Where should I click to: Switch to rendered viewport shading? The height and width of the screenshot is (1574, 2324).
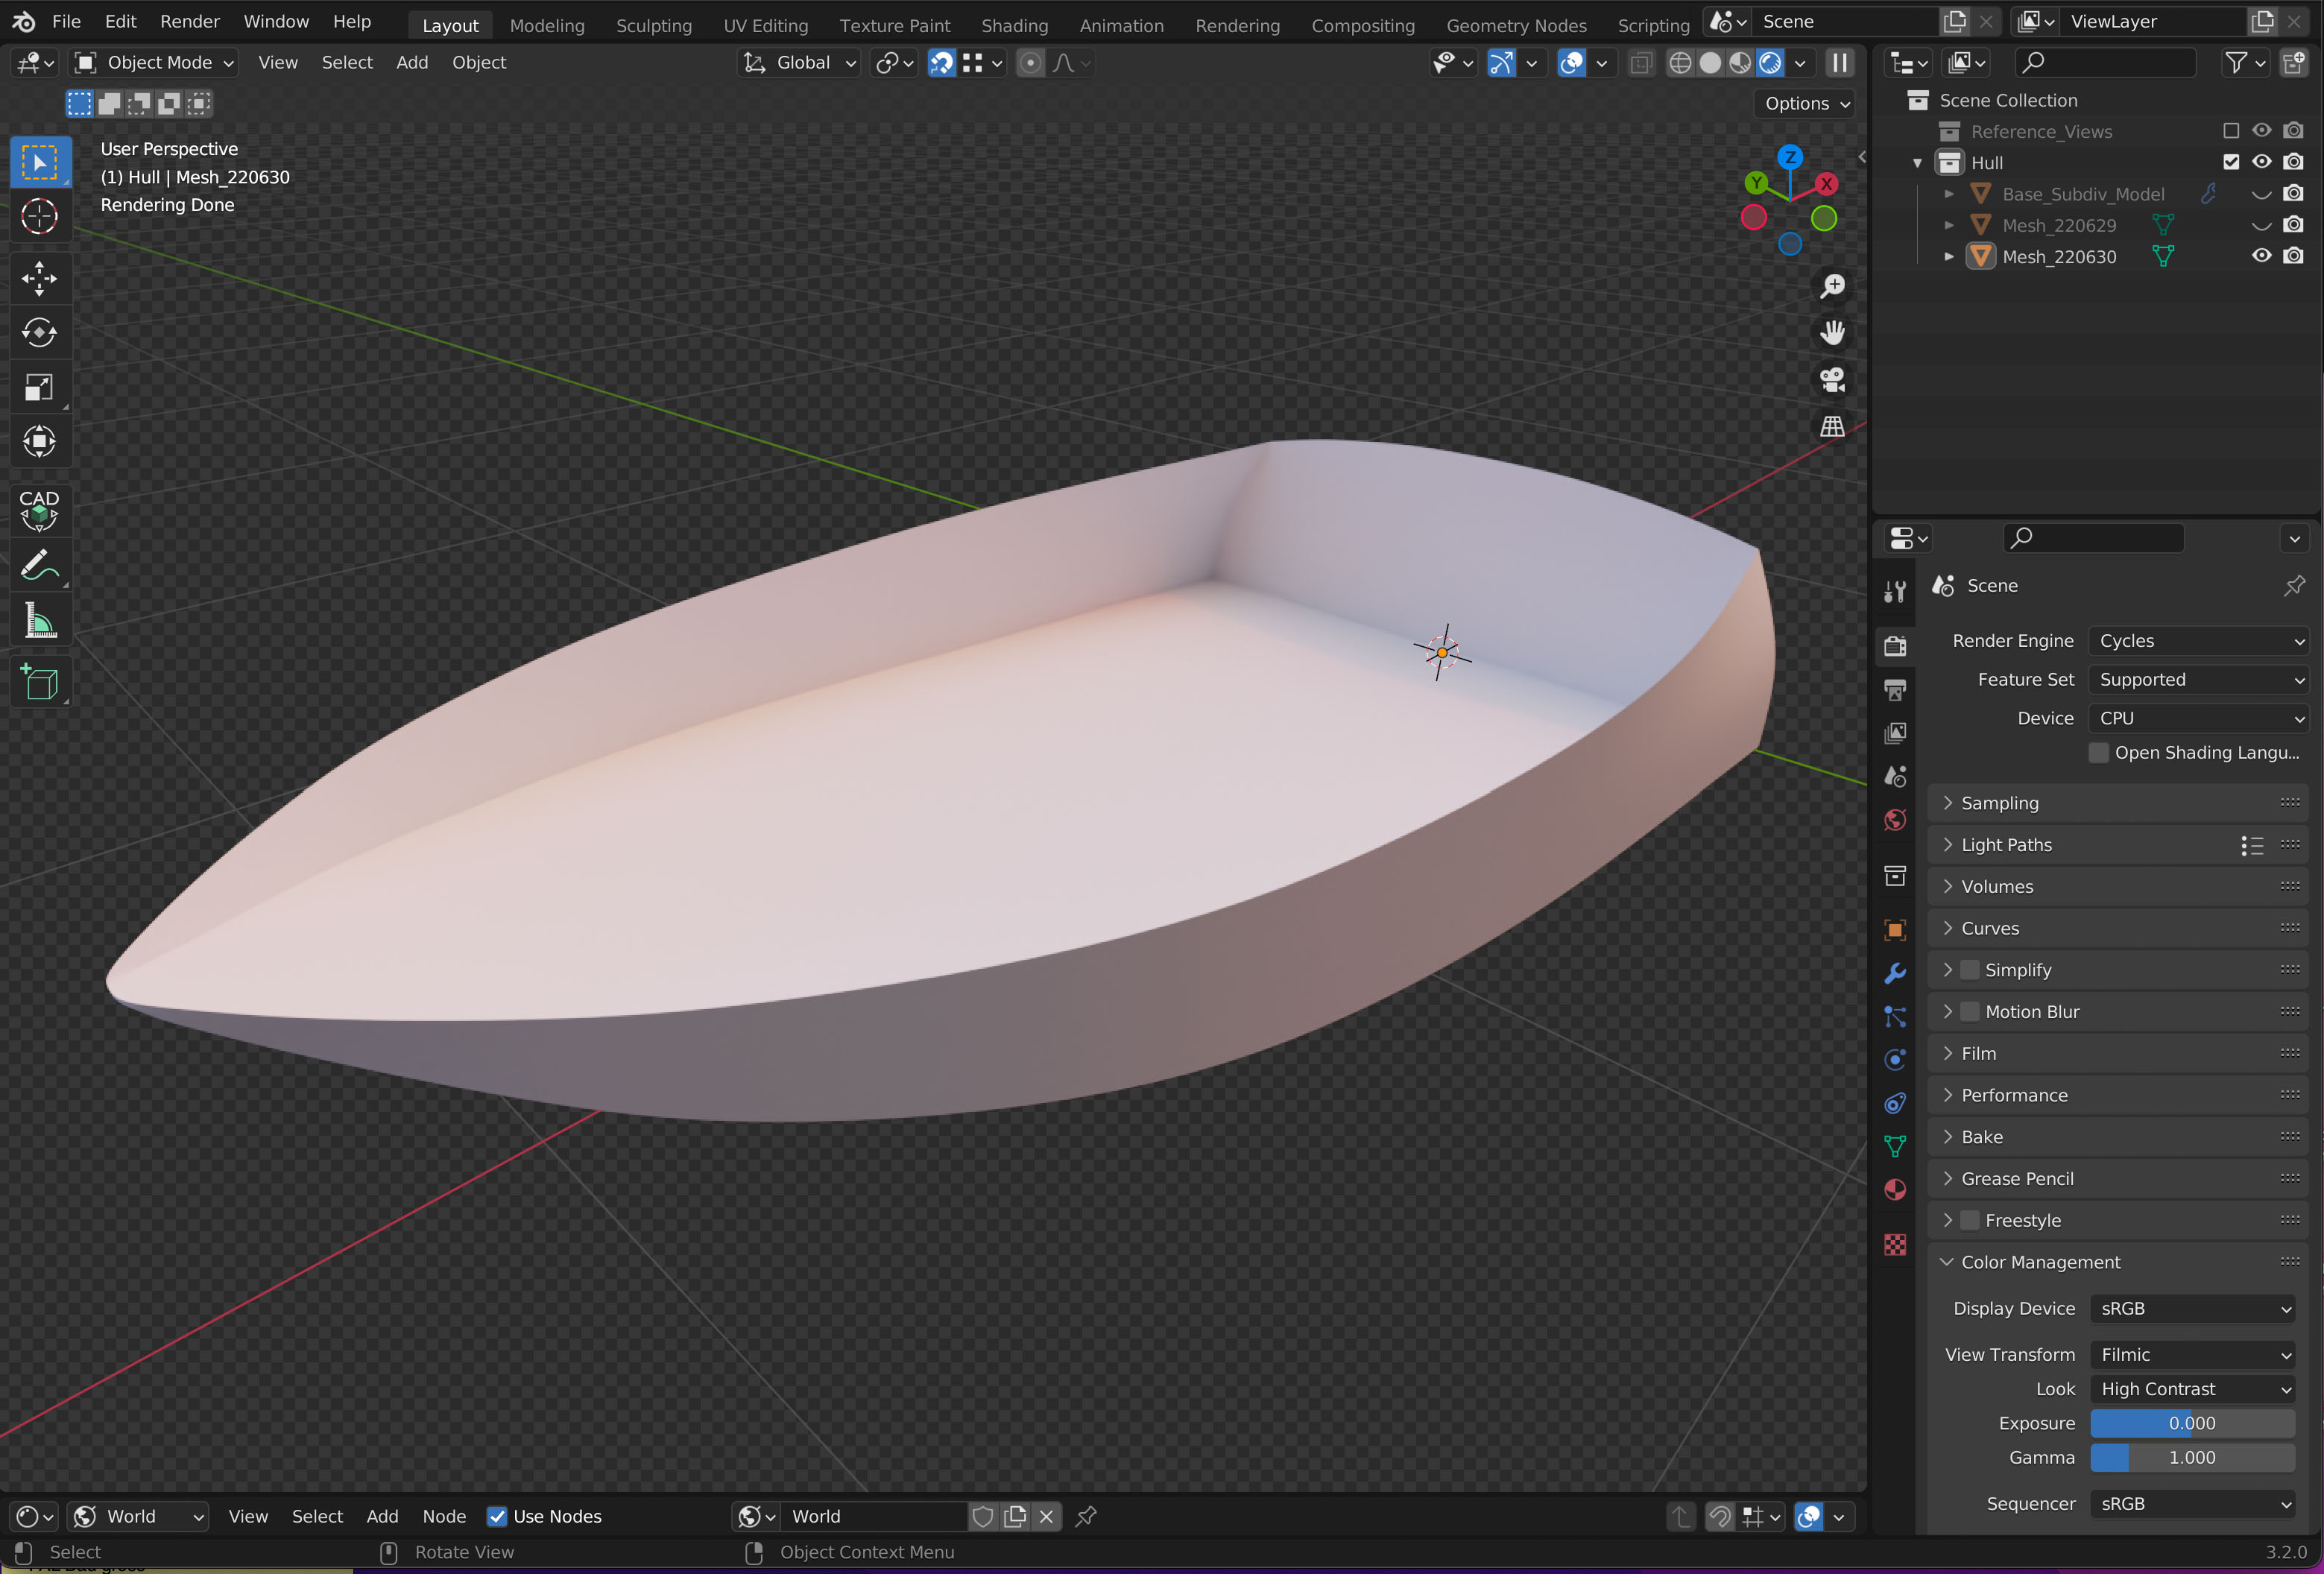[1771, 63]
